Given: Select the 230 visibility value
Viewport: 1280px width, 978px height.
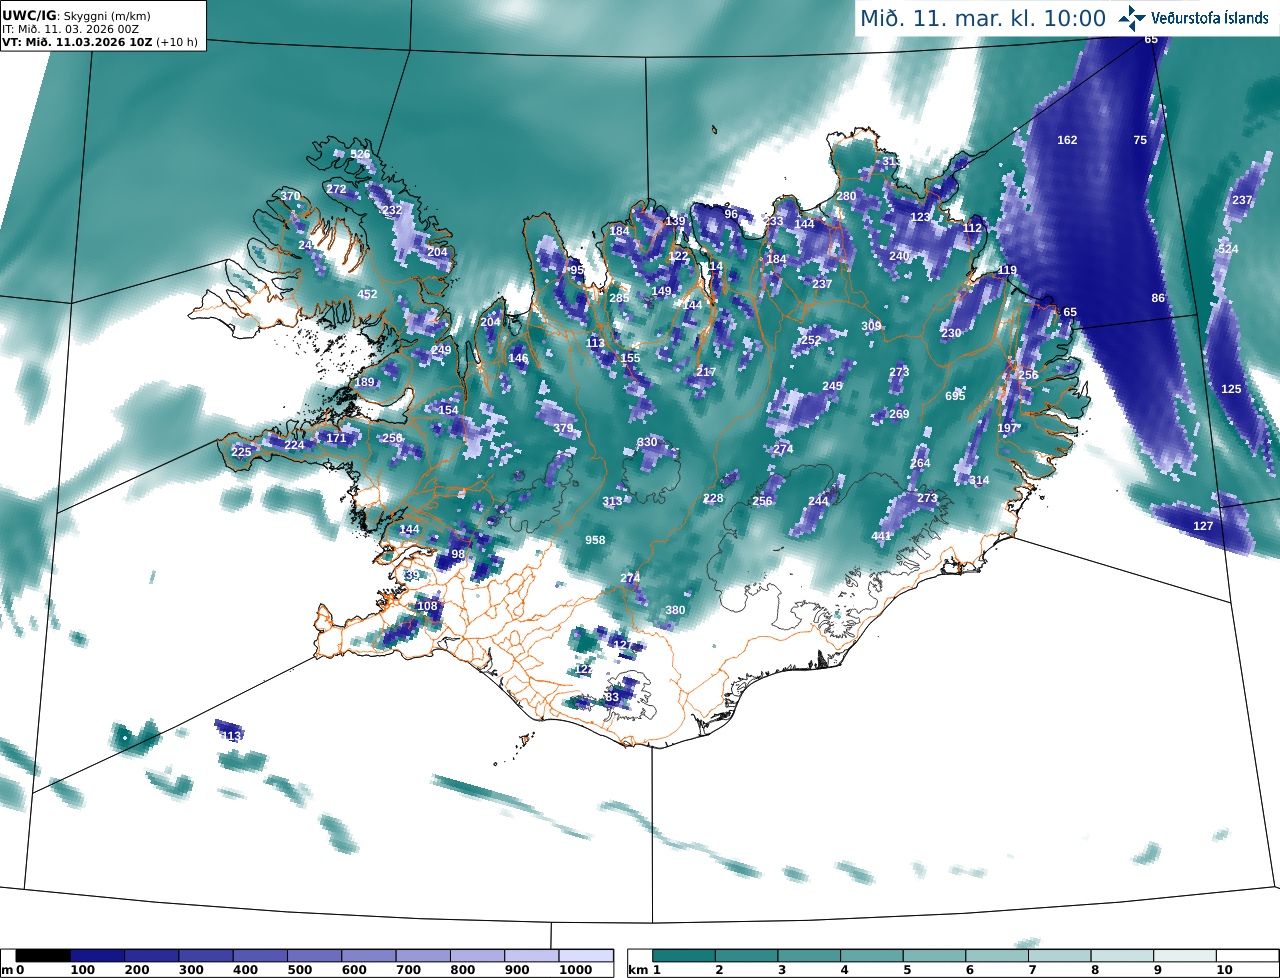Looking at the screenshot, I should [951, 333].
